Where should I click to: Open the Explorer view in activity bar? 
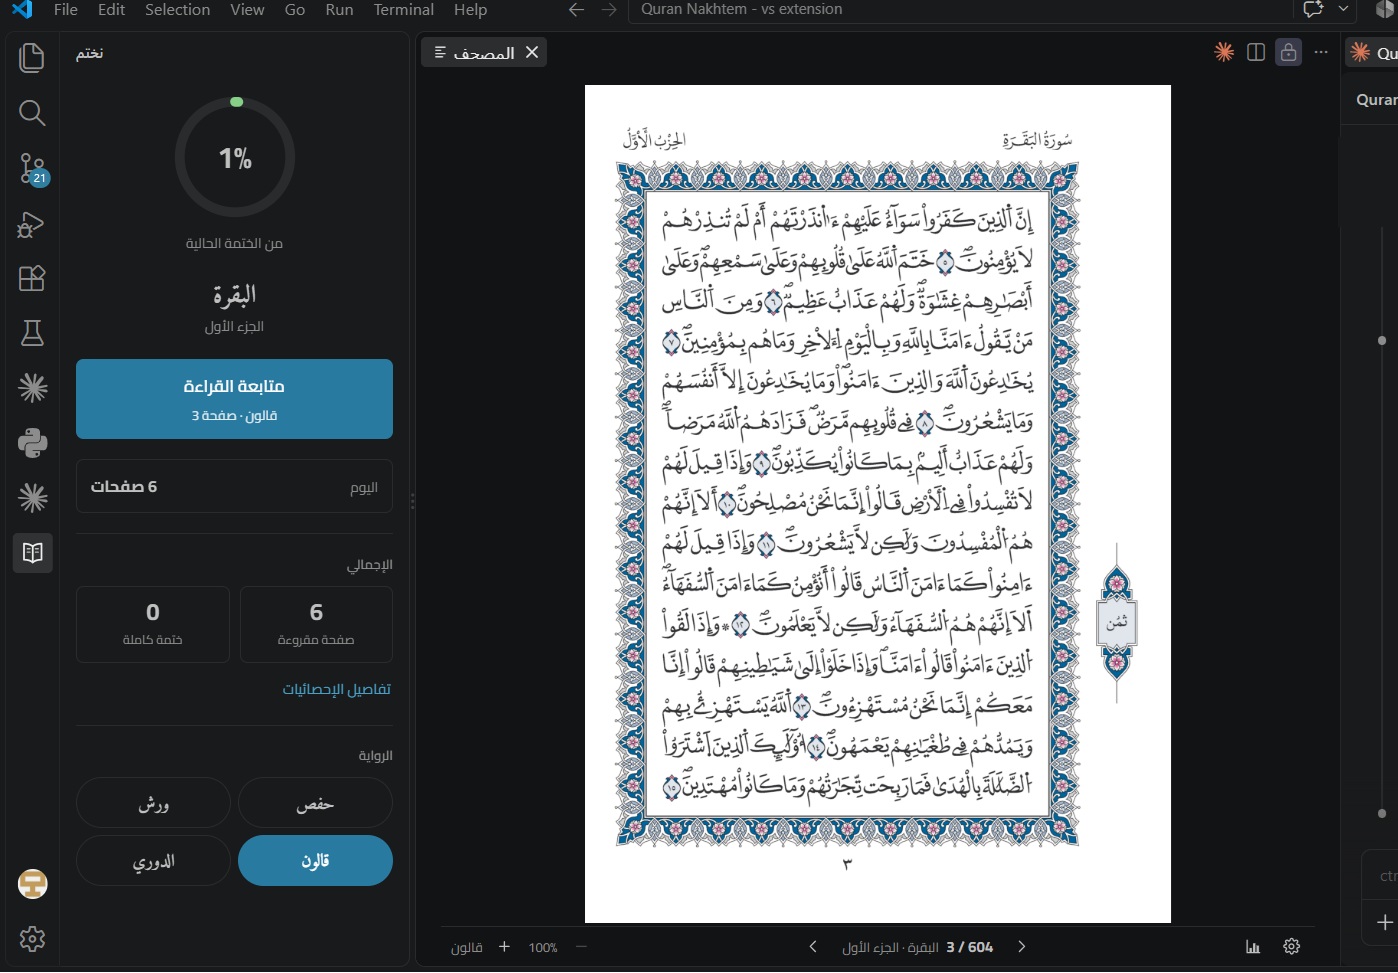click(32, 58)
